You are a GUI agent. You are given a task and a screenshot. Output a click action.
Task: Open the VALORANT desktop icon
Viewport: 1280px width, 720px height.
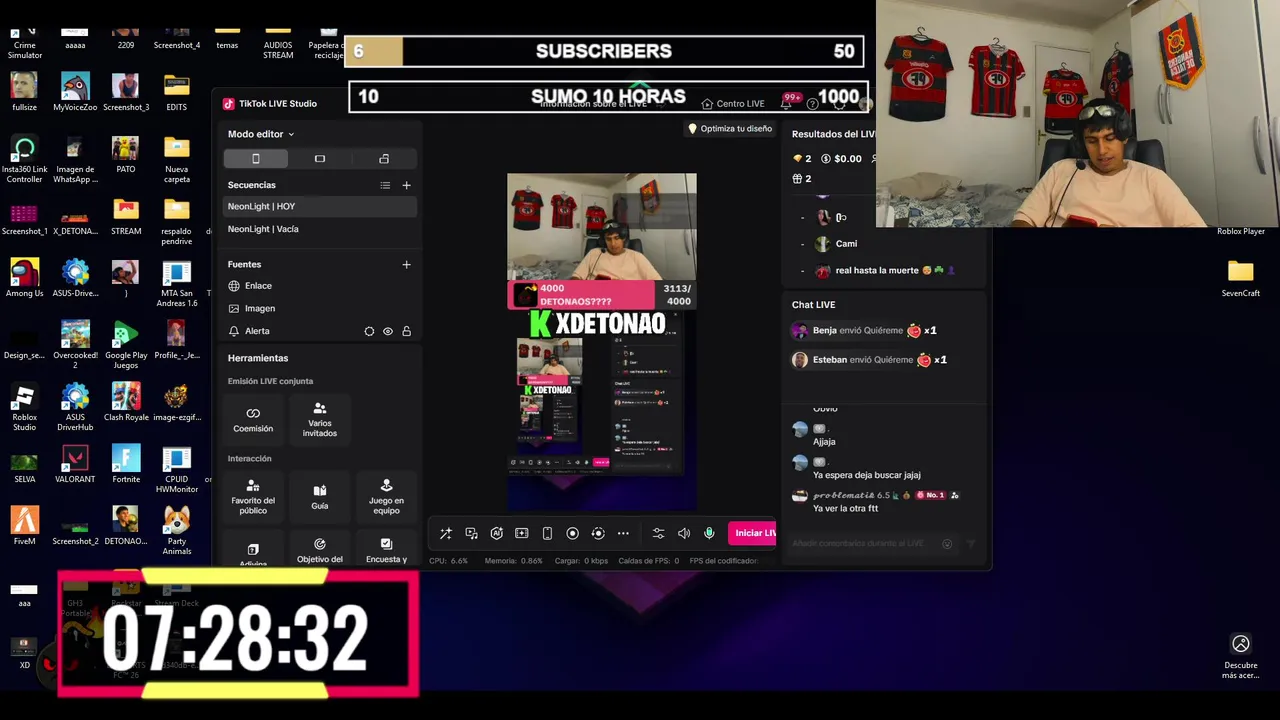[75, 465]
